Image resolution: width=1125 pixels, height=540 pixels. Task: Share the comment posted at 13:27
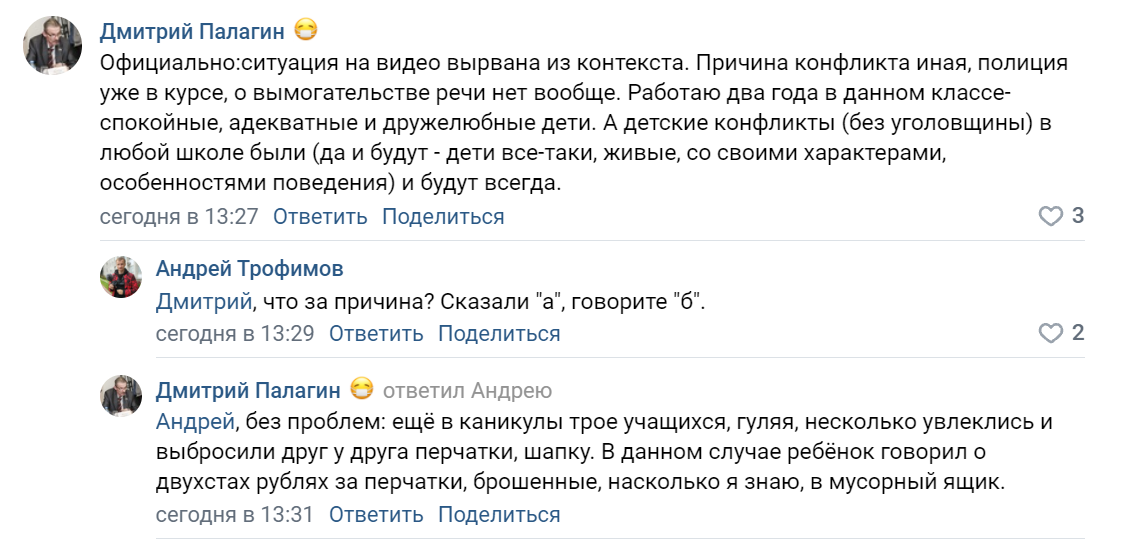click(443, 217)
